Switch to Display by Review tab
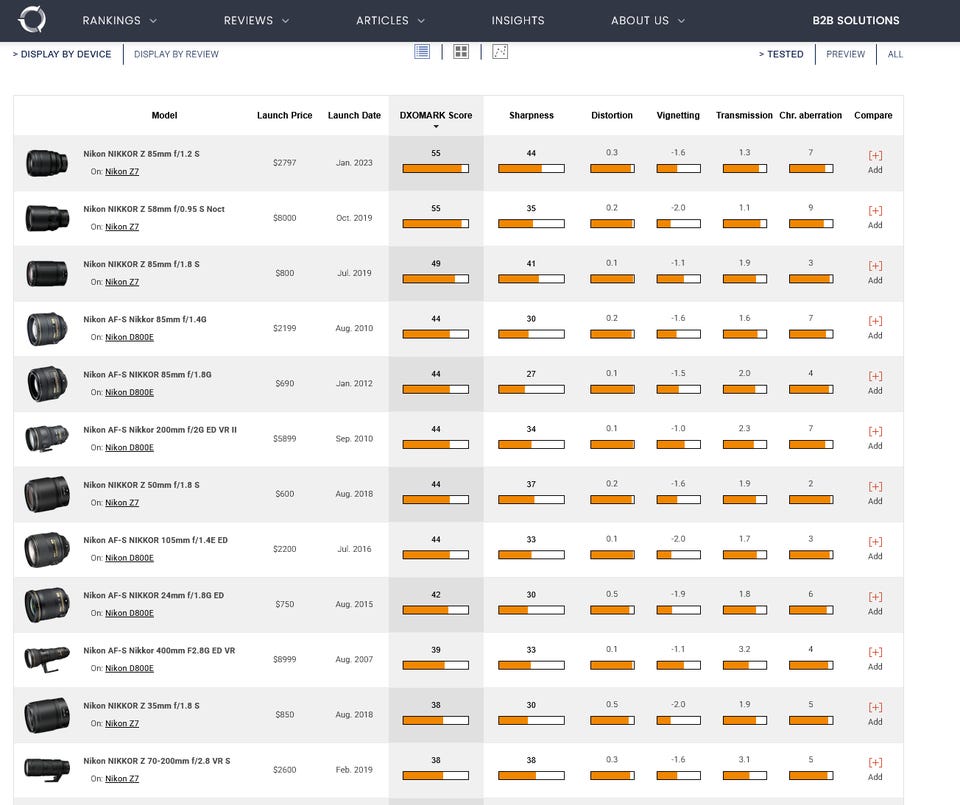The image size is (960, 805). point(176,54)
